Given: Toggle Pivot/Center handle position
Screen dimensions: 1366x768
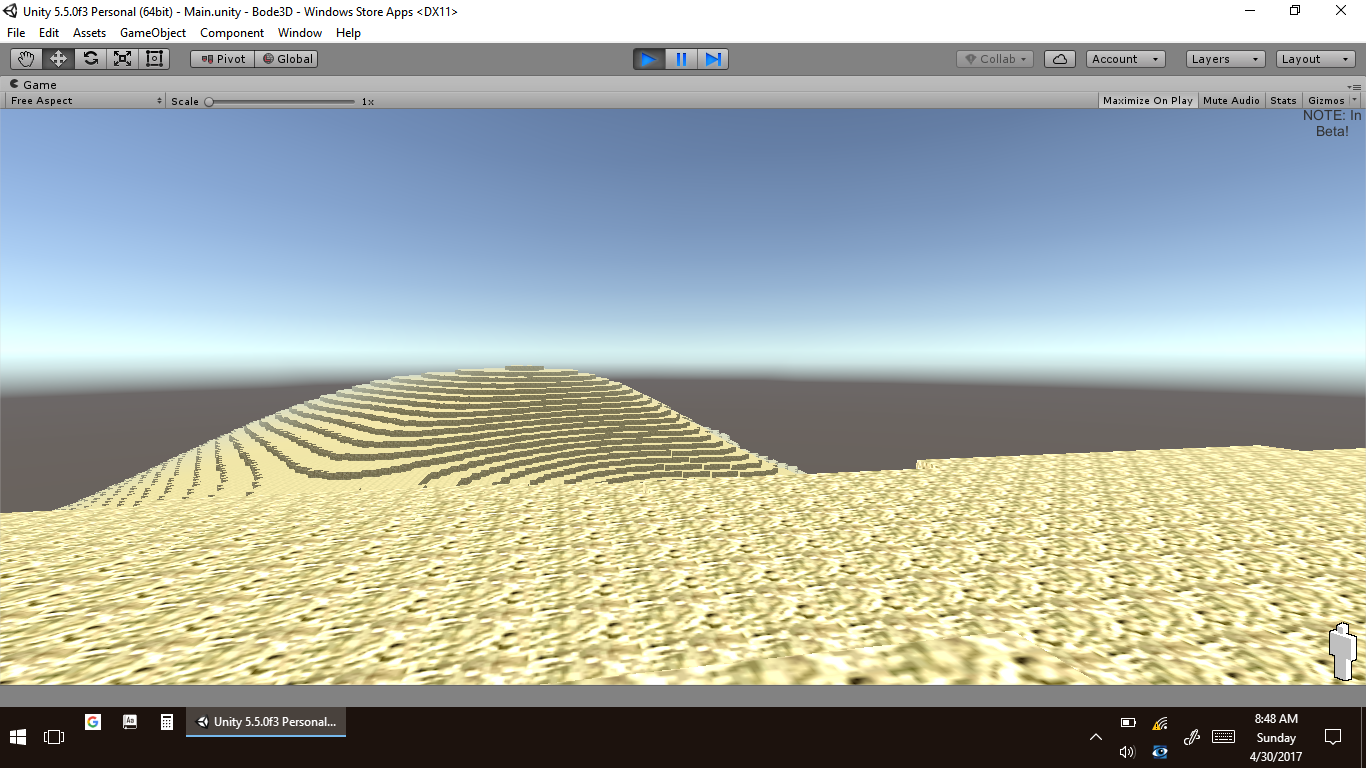Looking at the screenshot, I should pyautogui.click(x=223, y=59).
